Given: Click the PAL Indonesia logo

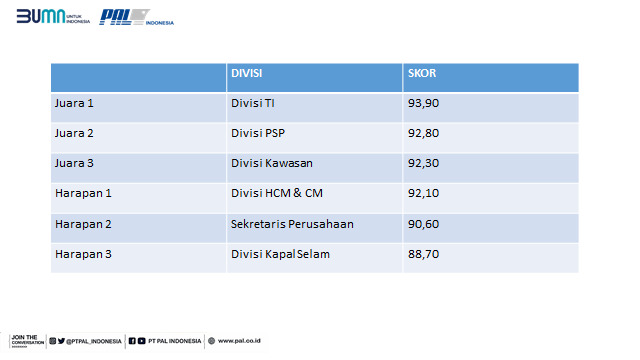Looking at the screenshot, I should coord(137,17).
